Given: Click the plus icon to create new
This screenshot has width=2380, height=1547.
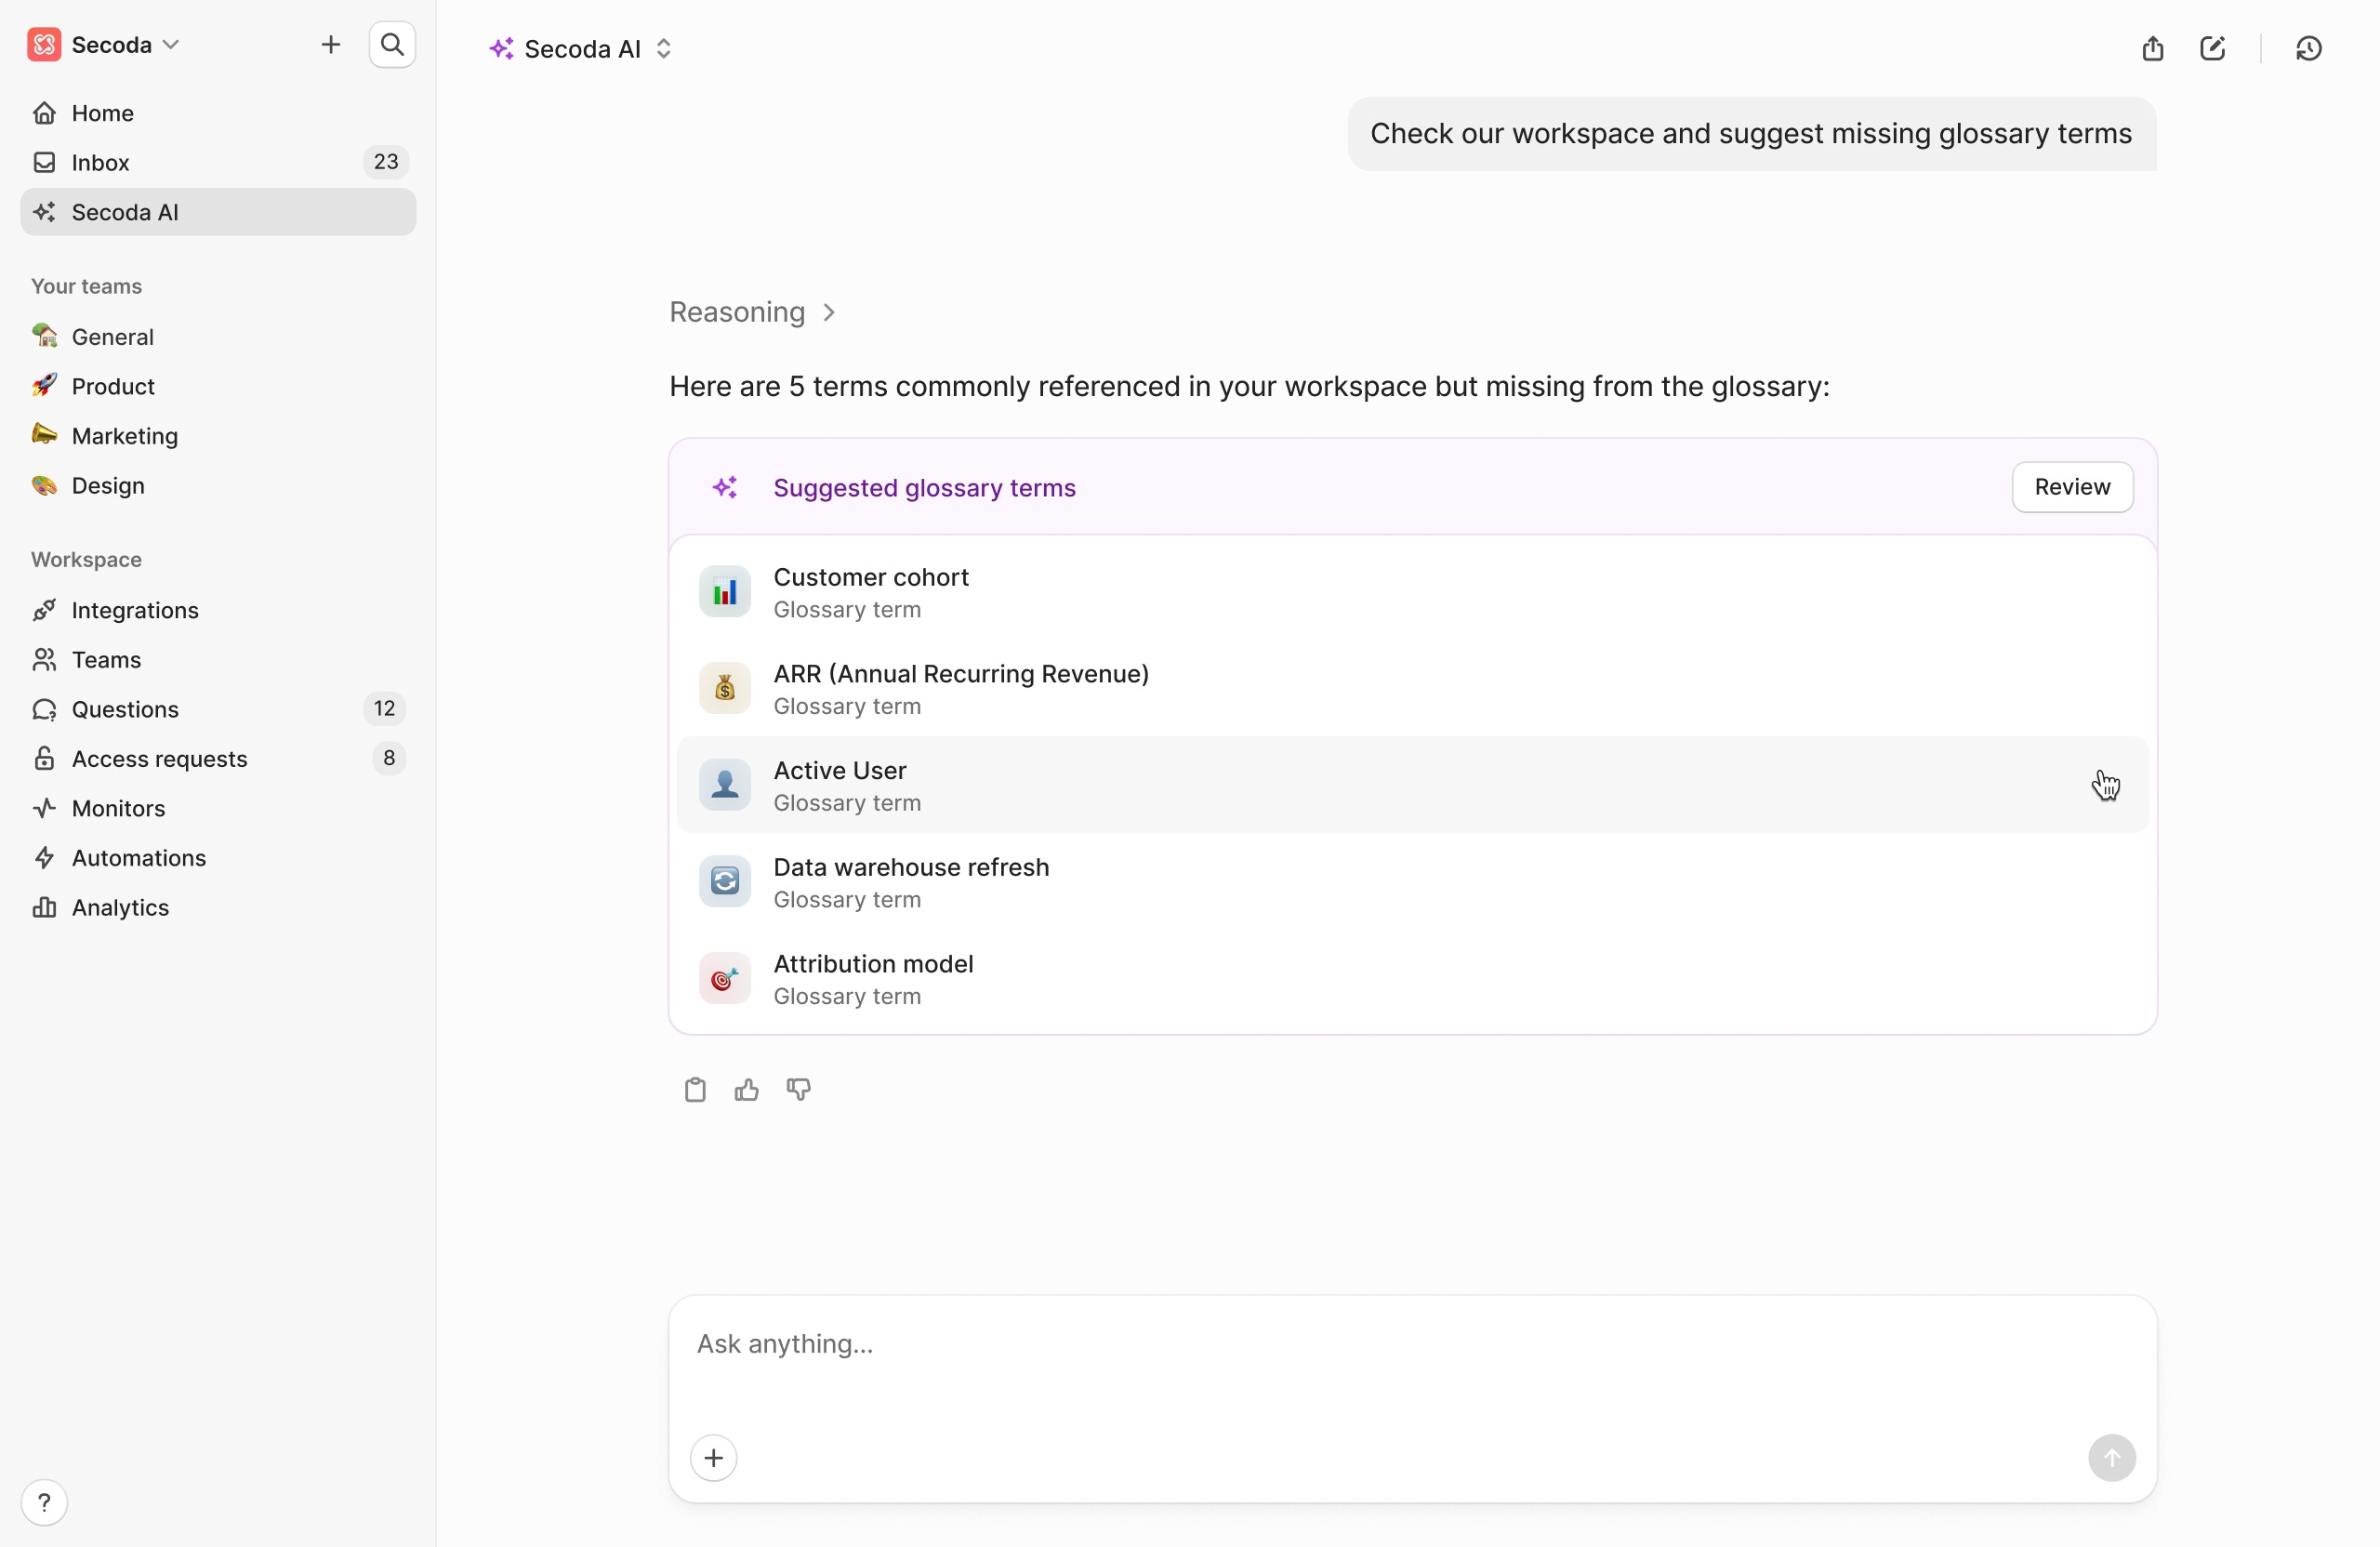Looking at the screenshot, I should (331, 45).
